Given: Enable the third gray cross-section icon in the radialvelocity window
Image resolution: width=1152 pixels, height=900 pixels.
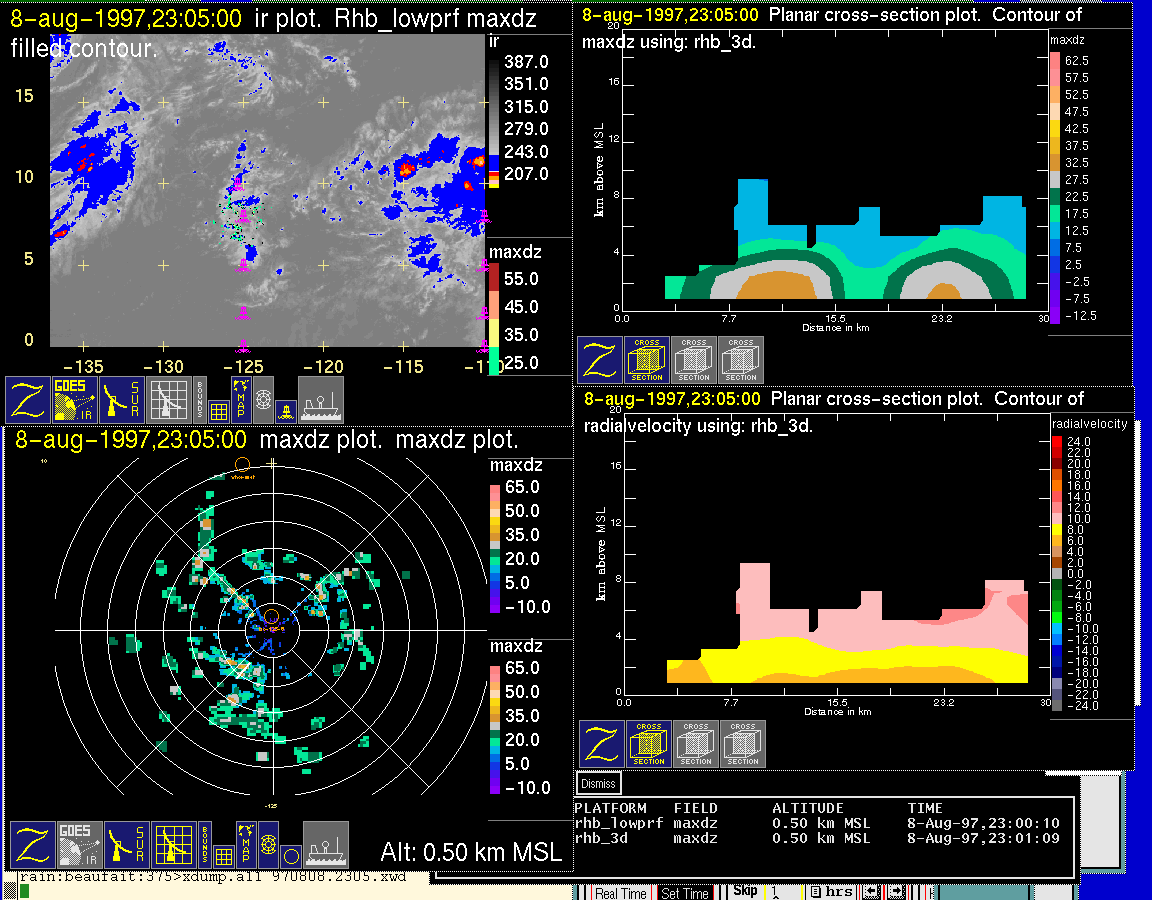Looking at the screenshot, I should coord(743,745).
